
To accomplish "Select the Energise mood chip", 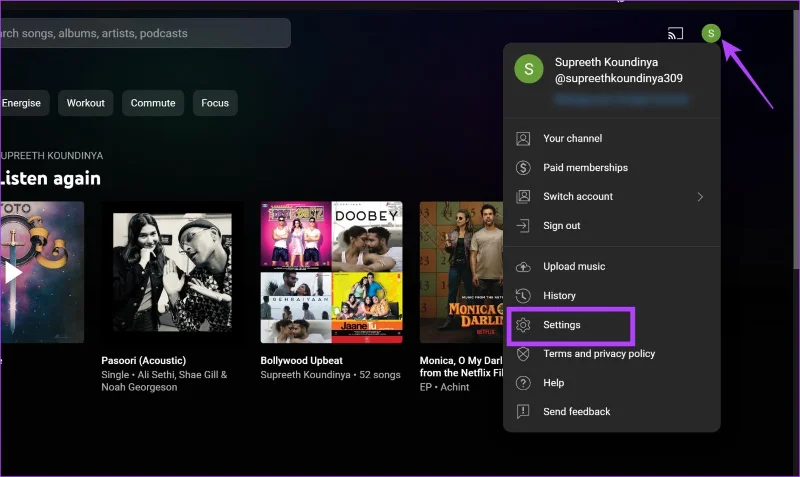I will click(x=23, y=103).
